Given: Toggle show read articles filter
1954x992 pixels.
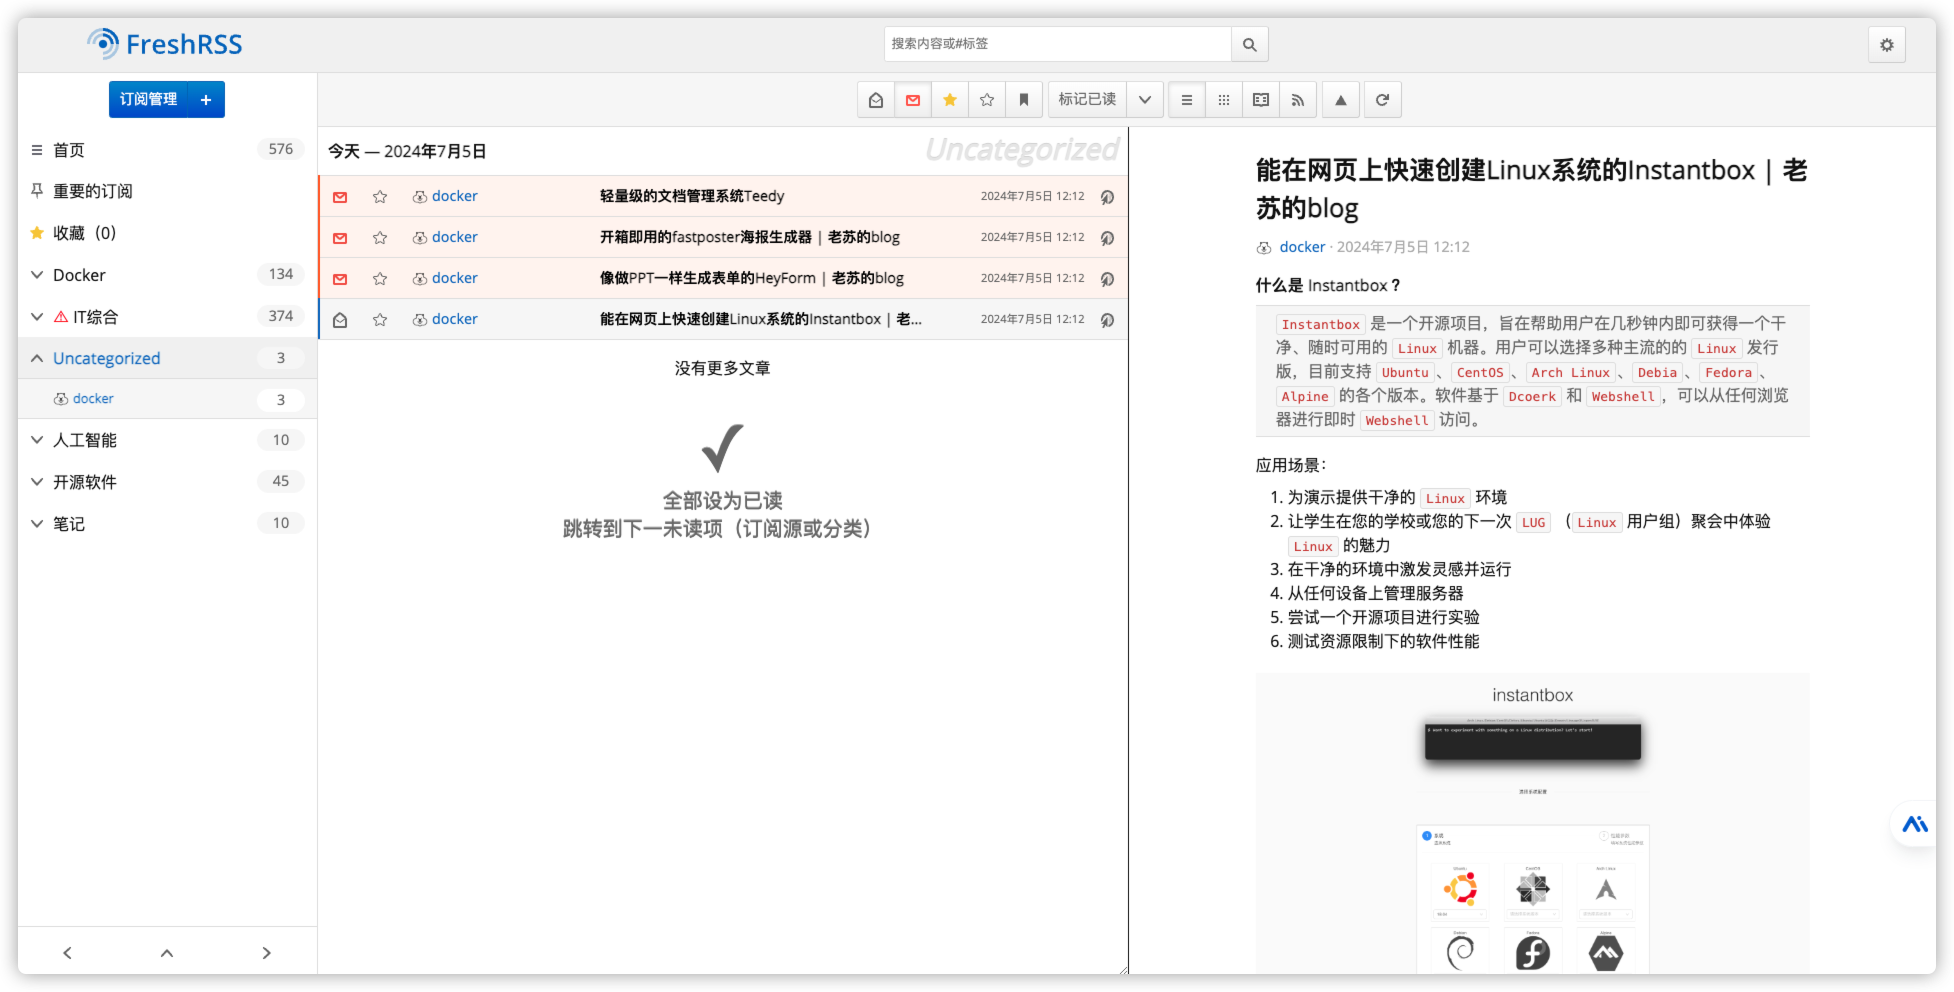Looking at the screenshot, I should tap(875, 99).
